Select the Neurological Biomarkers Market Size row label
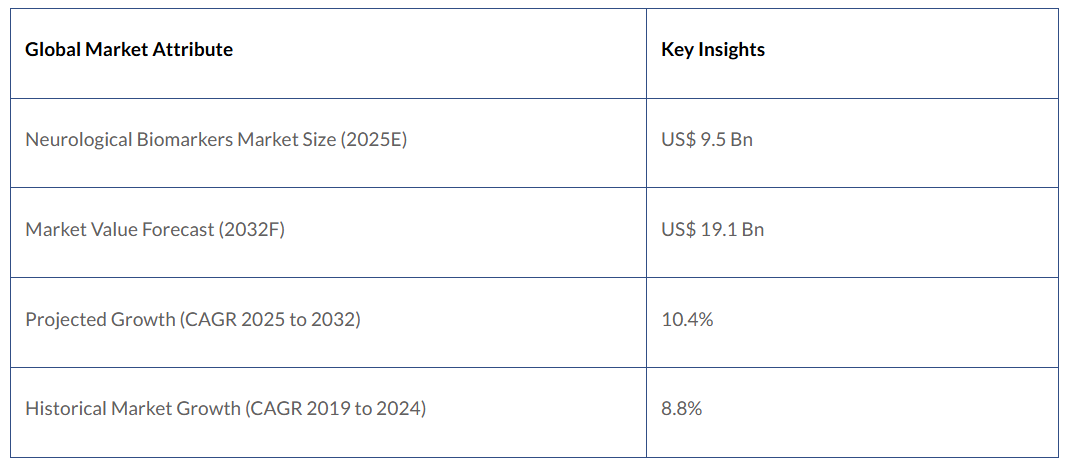1066x468 pixels. [x=216, y=139]
